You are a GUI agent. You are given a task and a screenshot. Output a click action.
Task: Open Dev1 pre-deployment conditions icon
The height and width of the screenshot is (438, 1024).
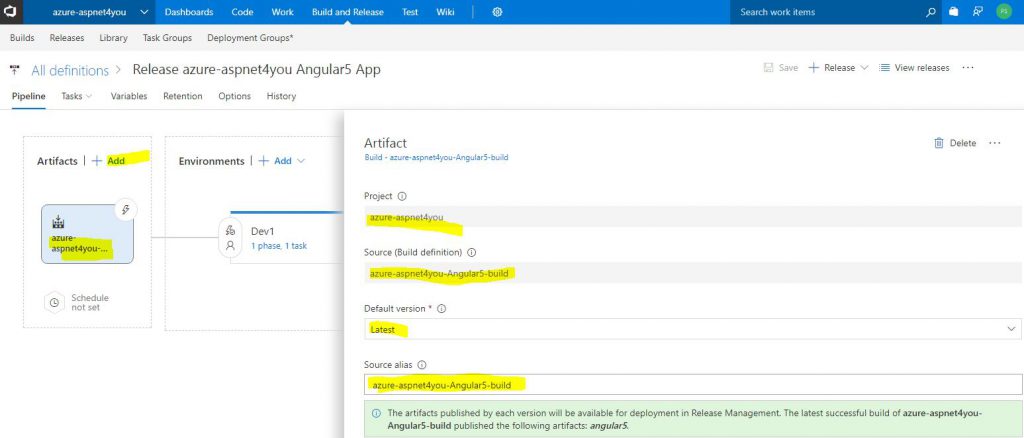pyautogui.click(x=230, y=230)
